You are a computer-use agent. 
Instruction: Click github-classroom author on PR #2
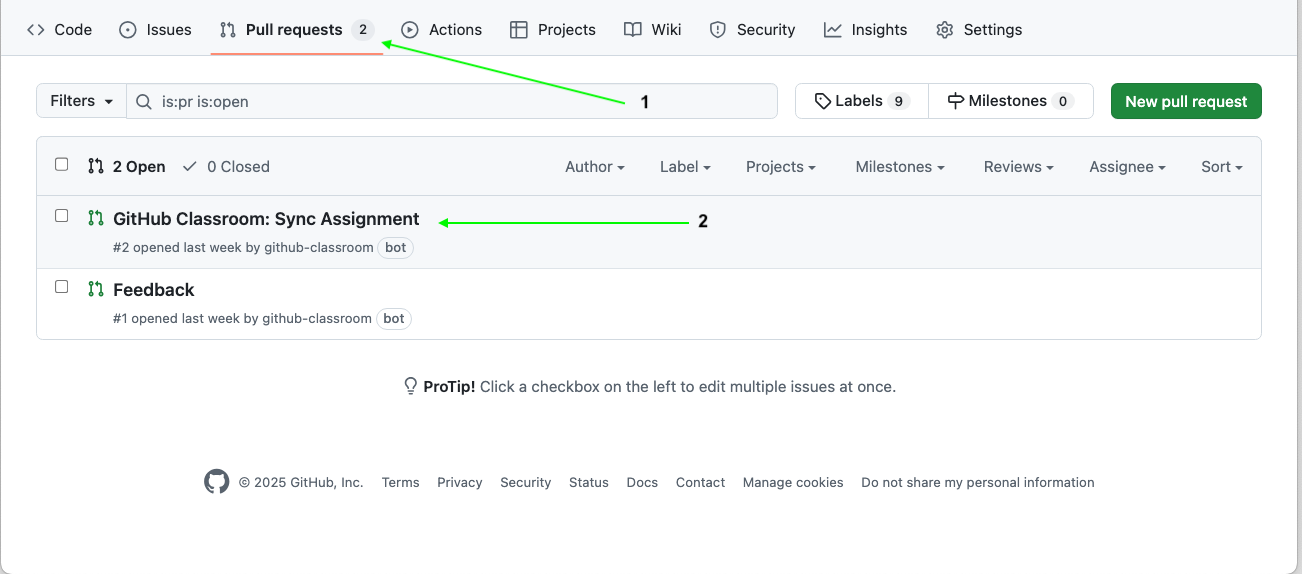[x=319, y=247]
